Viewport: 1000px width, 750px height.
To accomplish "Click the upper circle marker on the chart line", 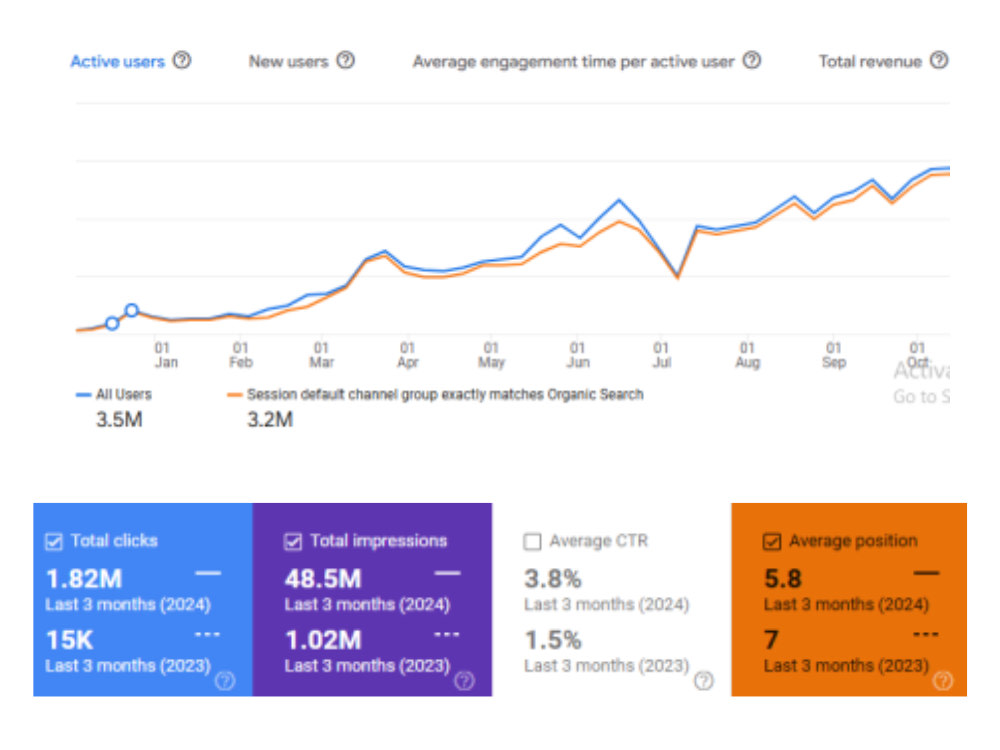I will (x=131, y=311).
